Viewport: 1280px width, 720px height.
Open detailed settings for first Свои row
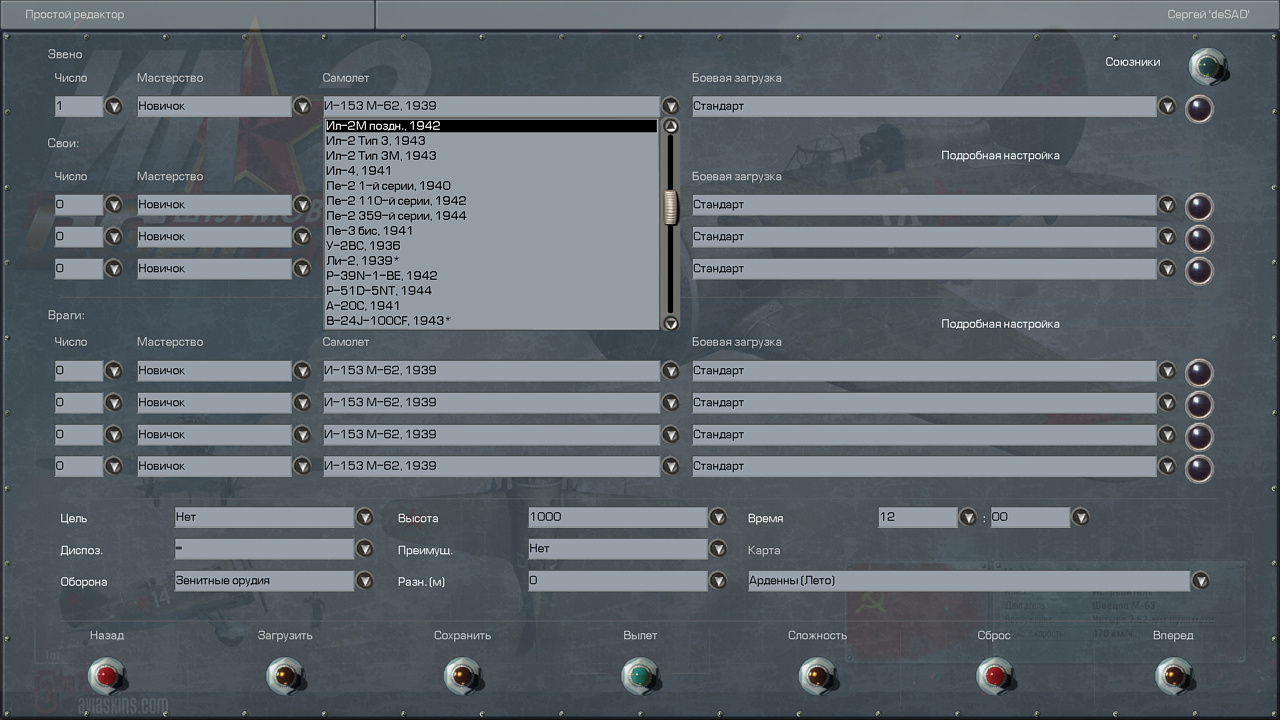pyautogui.click(x=1199, y=207)
